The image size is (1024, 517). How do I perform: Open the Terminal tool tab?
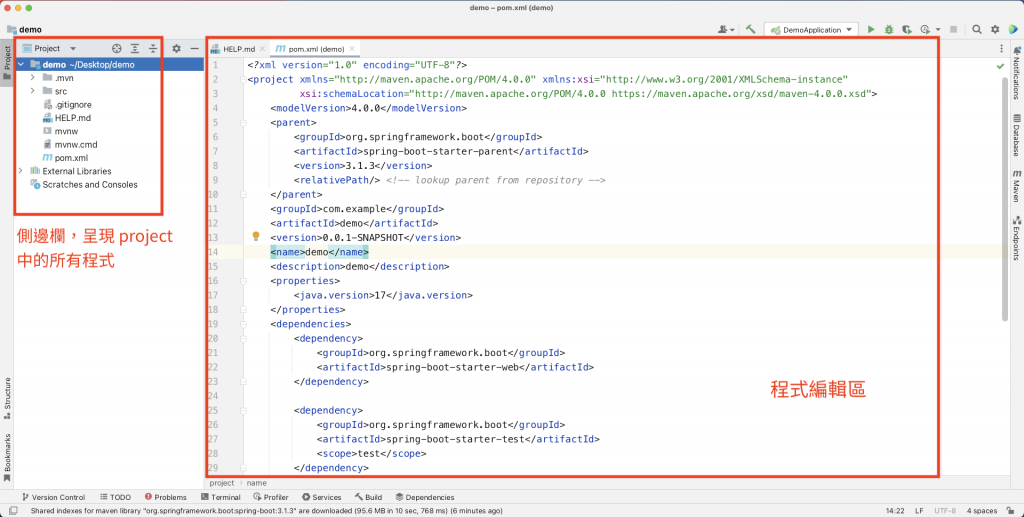click(221, 497)
